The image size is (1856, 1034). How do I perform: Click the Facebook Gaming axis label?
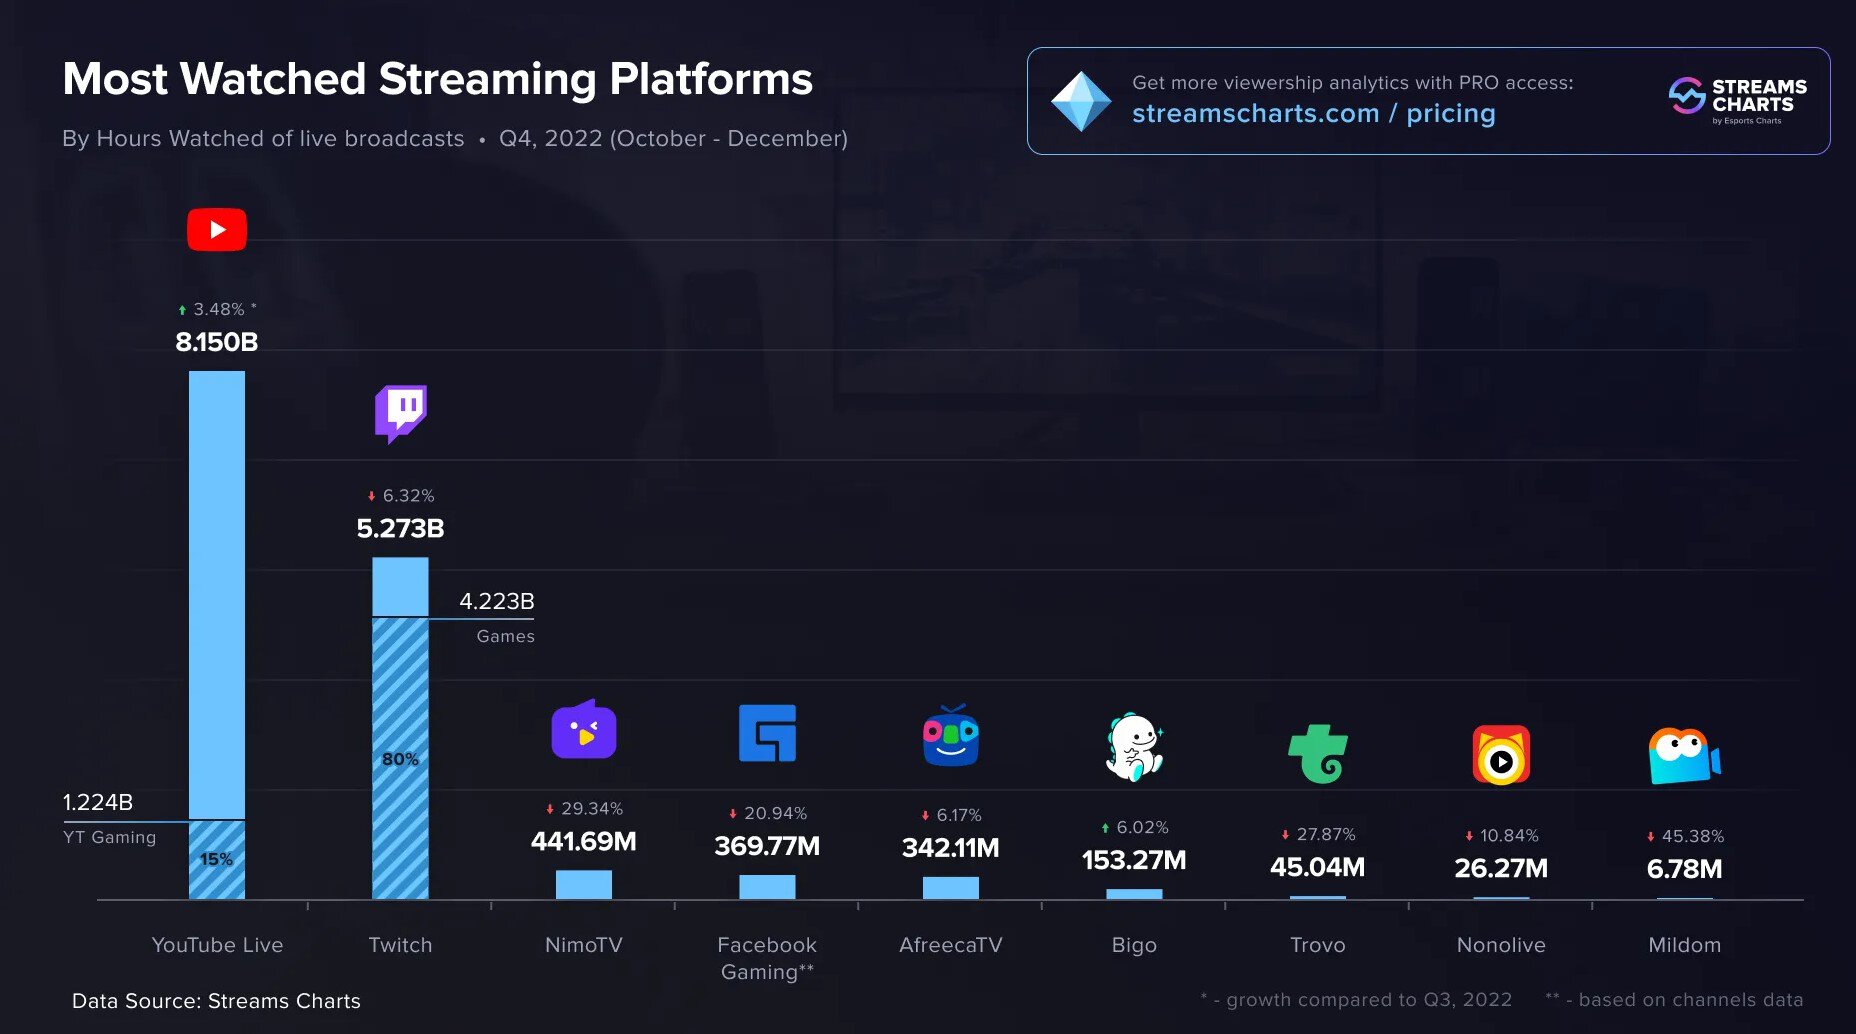pos(767,958)
